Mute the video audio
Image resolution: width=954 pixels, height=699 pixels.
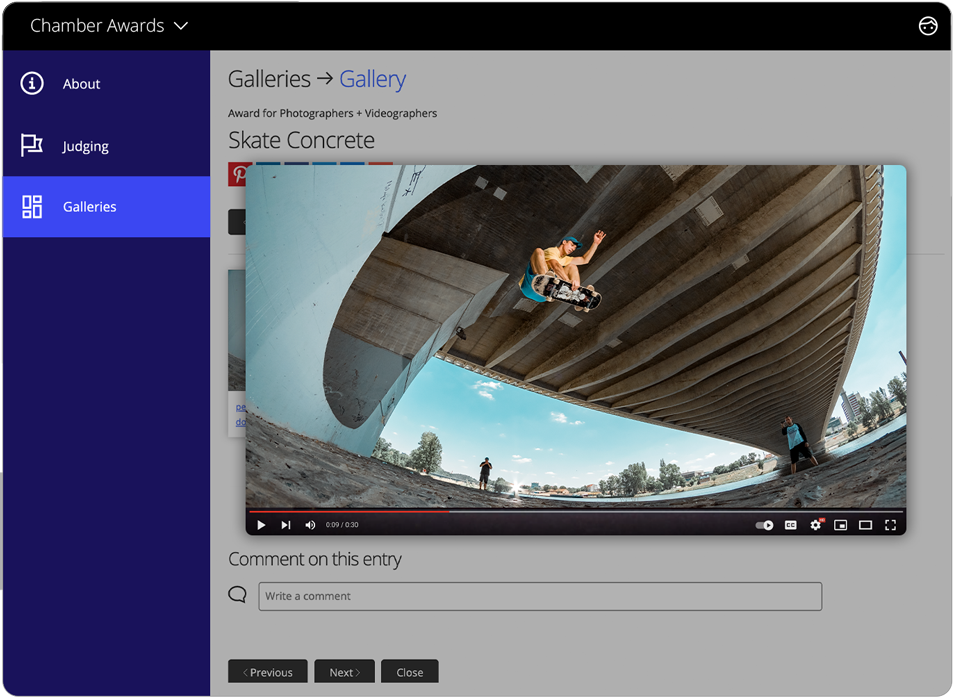tap(310, 524)
